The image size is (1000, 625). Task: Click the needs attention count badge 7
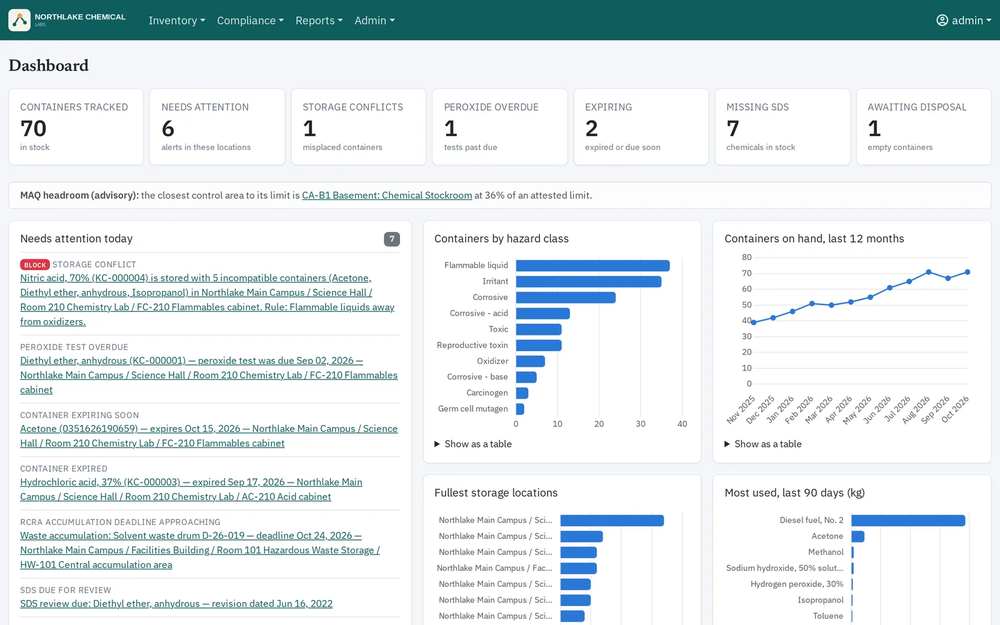pos(392,239)
